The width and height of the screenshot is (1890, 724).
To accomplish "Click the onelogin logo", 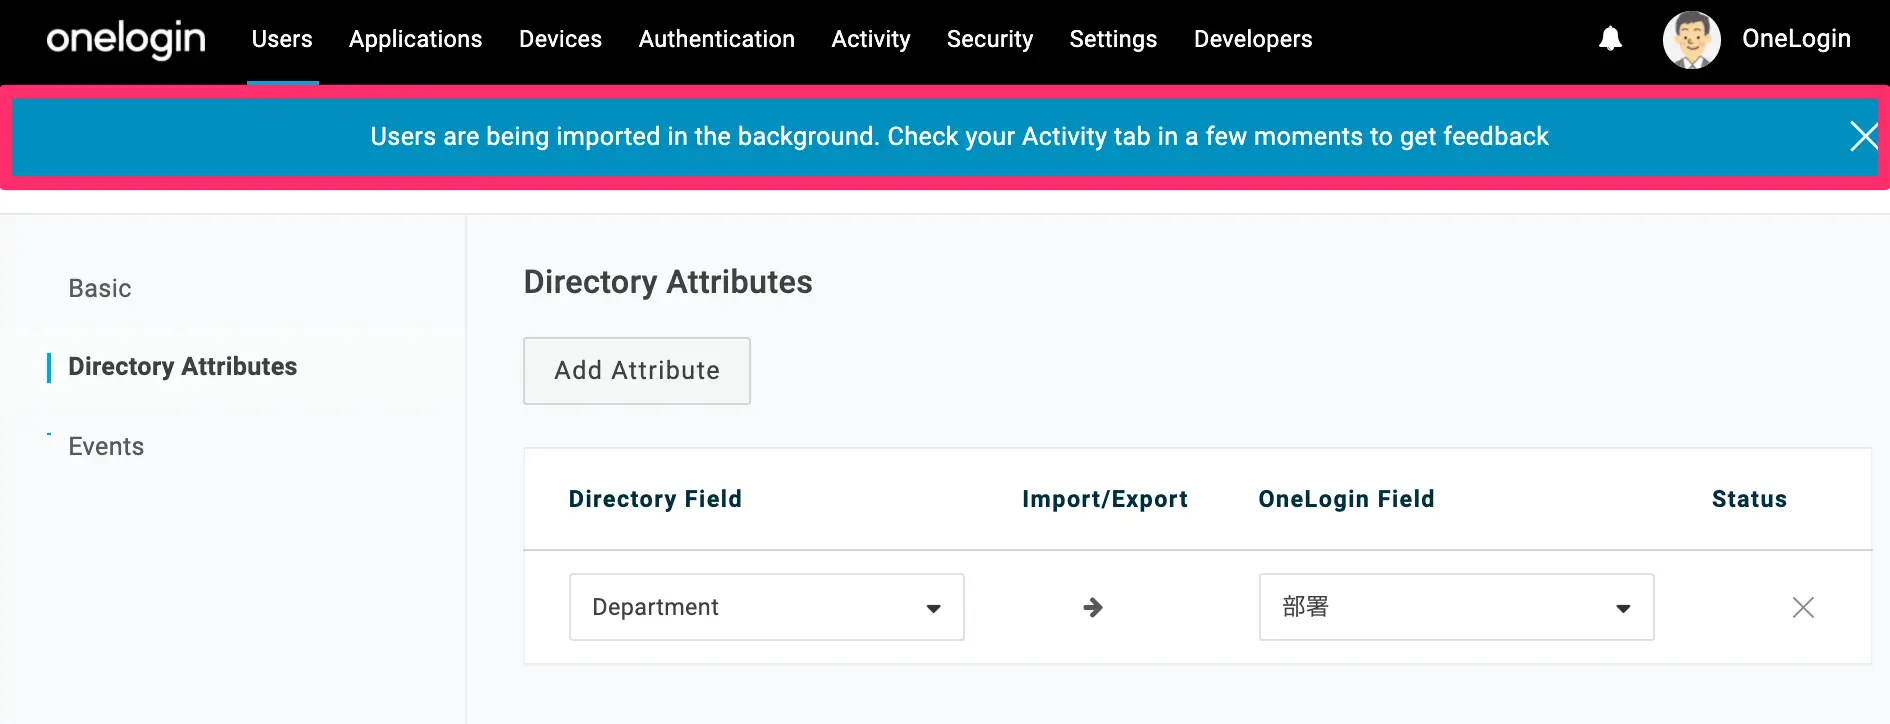I will point(126,39).
